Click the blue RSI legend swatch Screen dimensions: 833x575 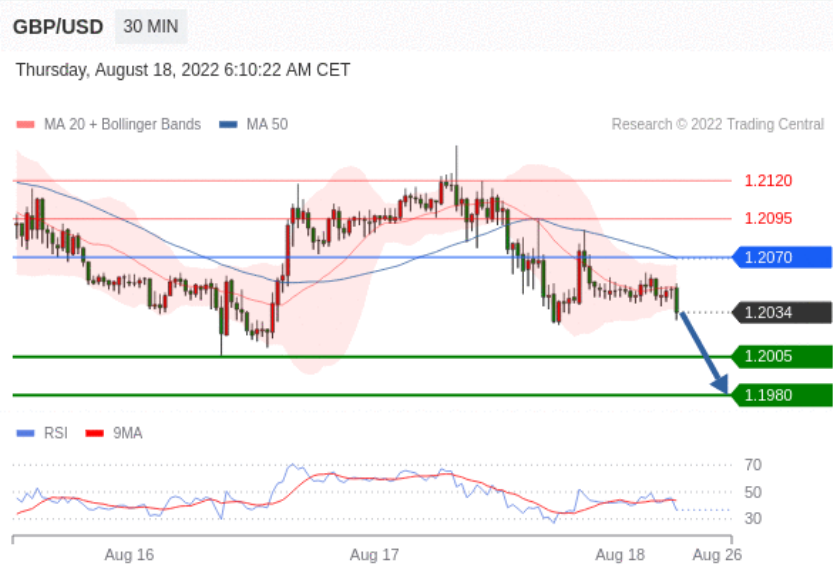coord(26,434)
